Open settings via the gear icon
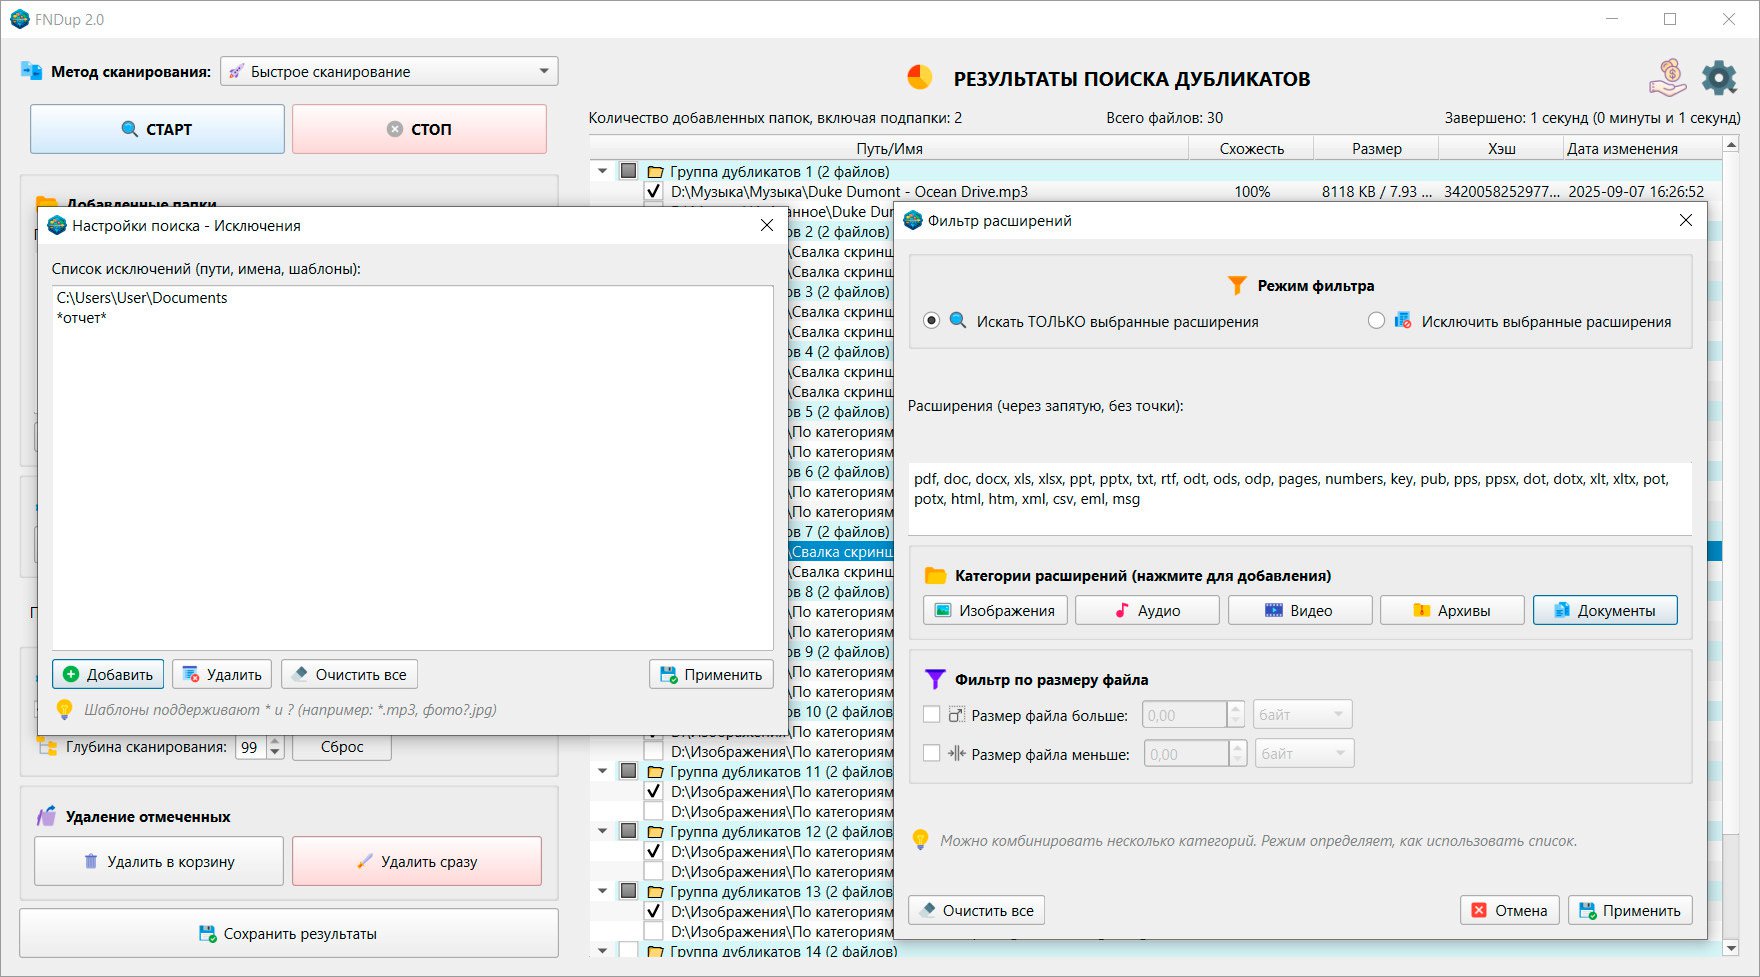 [x=1719, y=78]
